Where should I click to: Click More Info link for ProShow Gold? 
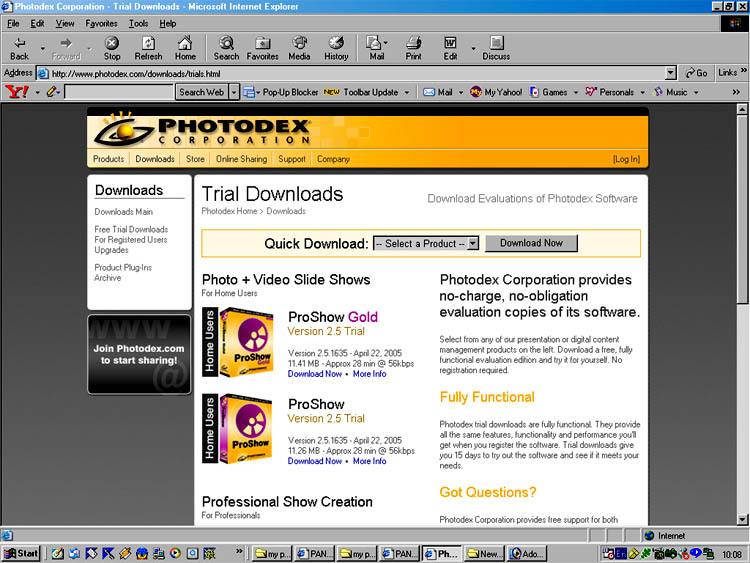tap(369, 374)
